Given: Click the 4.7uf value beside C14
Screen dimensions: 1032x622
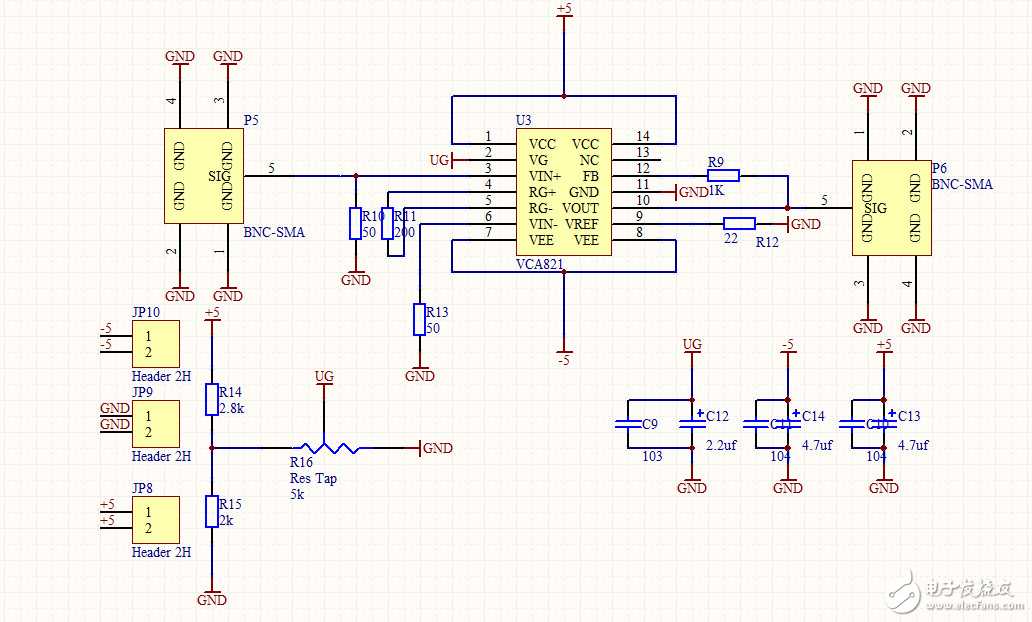Looking at the screenshot, I should click(x=817, y=445).
